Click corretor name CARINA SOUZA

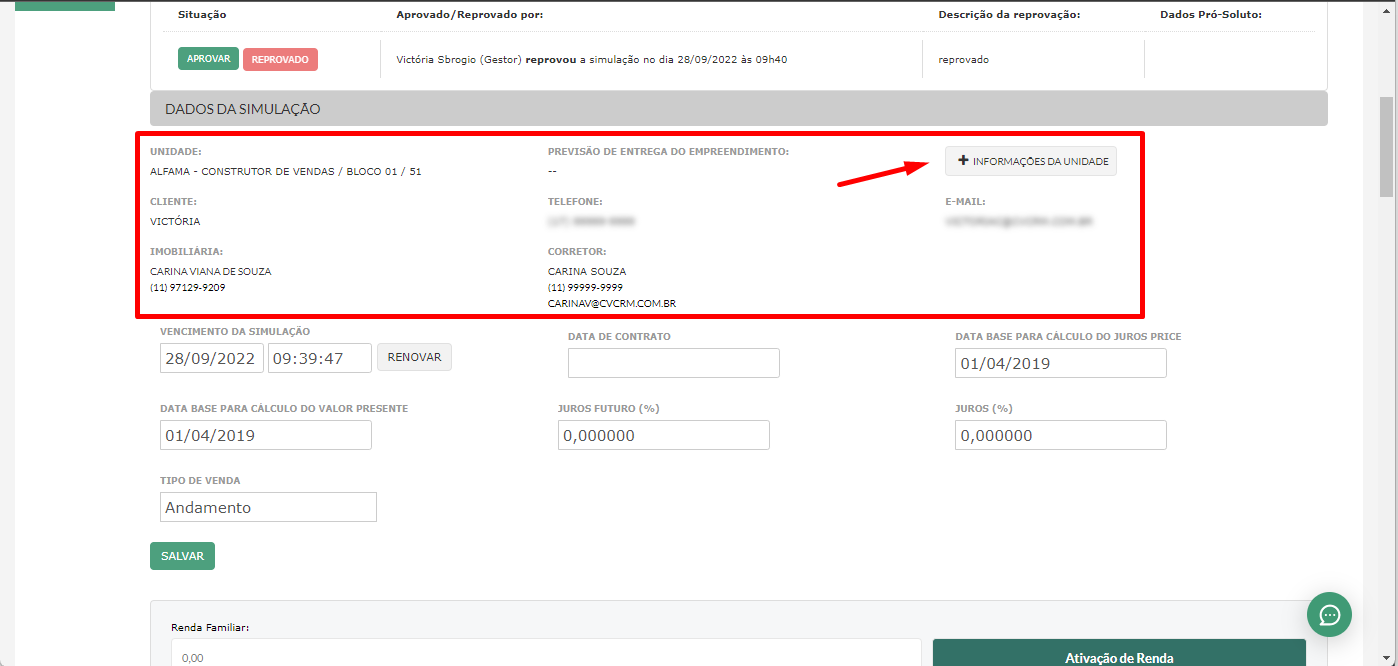pyautogui.click(x=587, y=272)
